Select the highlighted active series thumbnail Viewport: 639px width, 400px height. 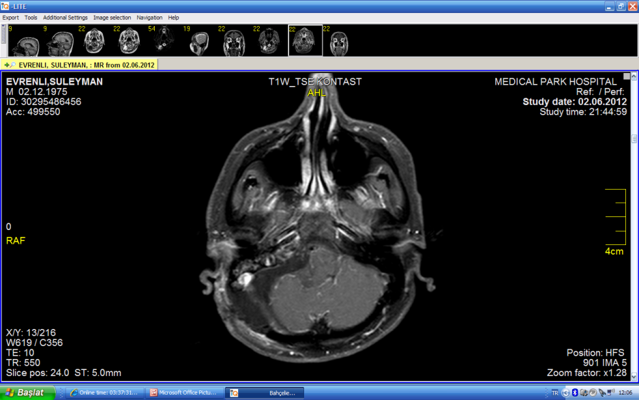305,40
